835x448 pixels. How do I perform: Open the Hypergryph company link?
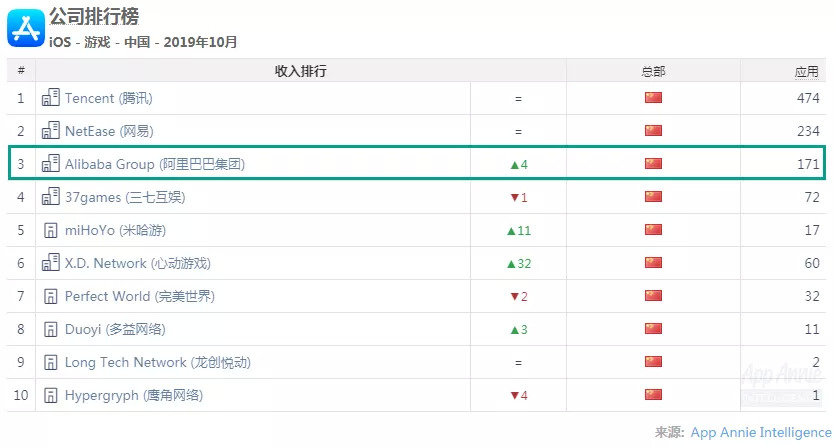[x=133, y=395]
